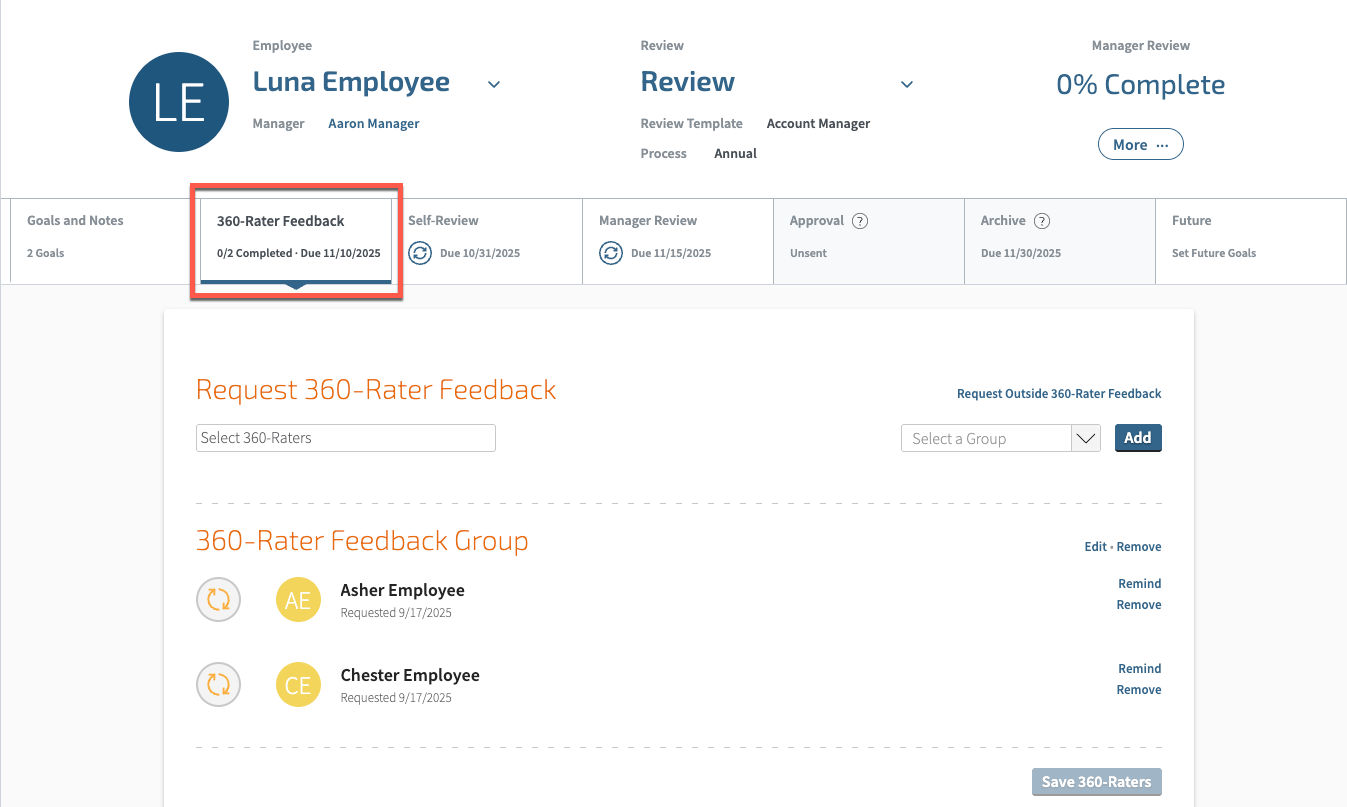Click Requested 9/17/2025 under Chester Employee
The height and width of the screenshot is (807, 1347).
tap(396, 698)
